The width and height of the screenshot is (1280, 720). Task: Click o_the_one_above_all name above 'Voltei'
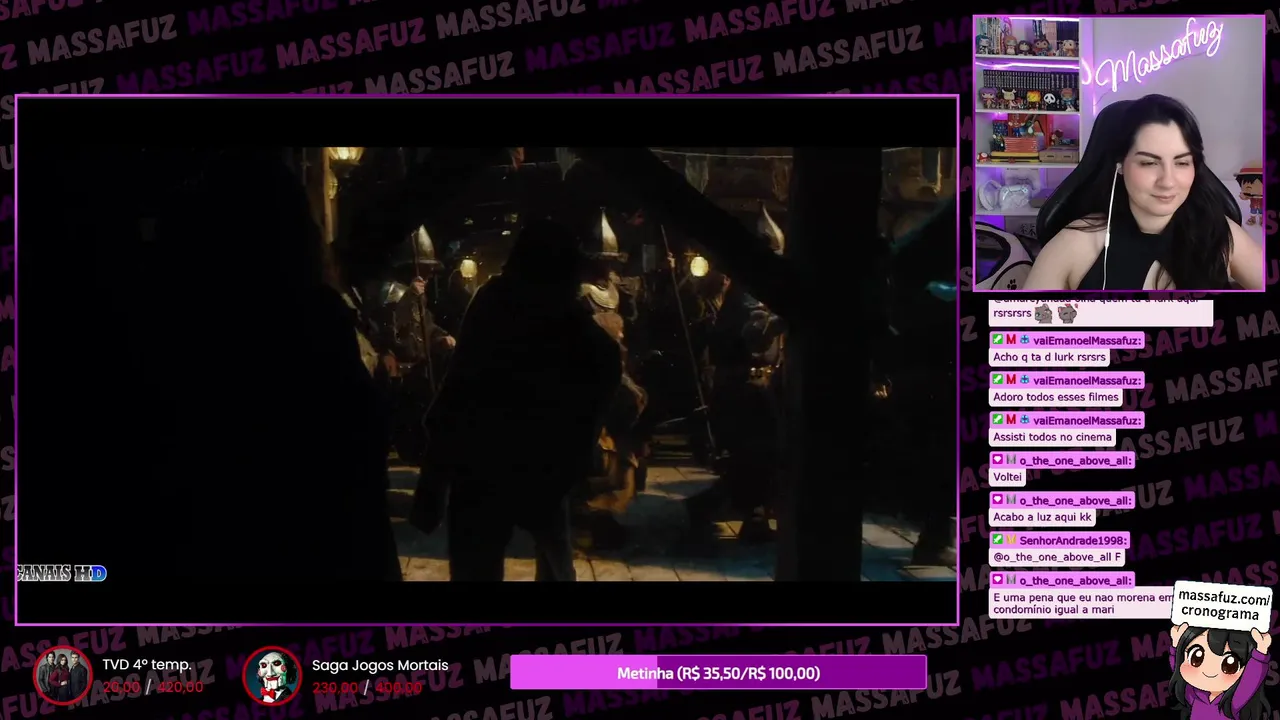1075,460
